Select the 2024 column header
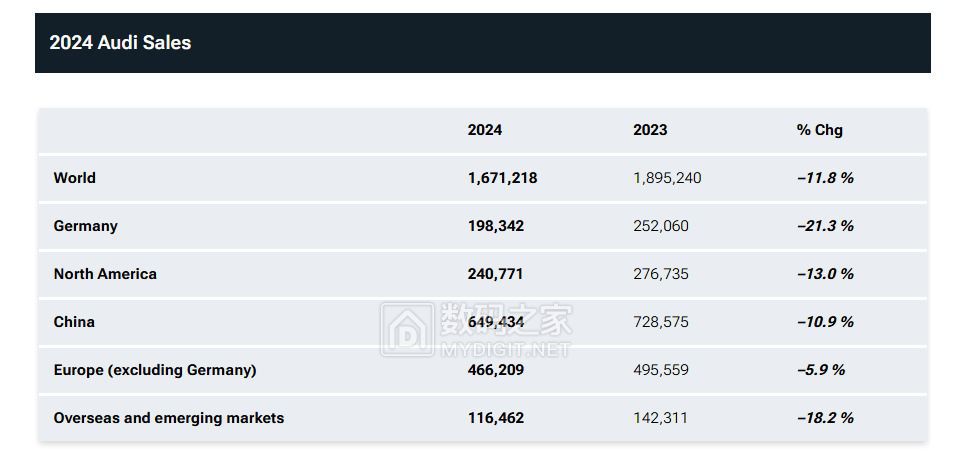 [x=485, y=130]
